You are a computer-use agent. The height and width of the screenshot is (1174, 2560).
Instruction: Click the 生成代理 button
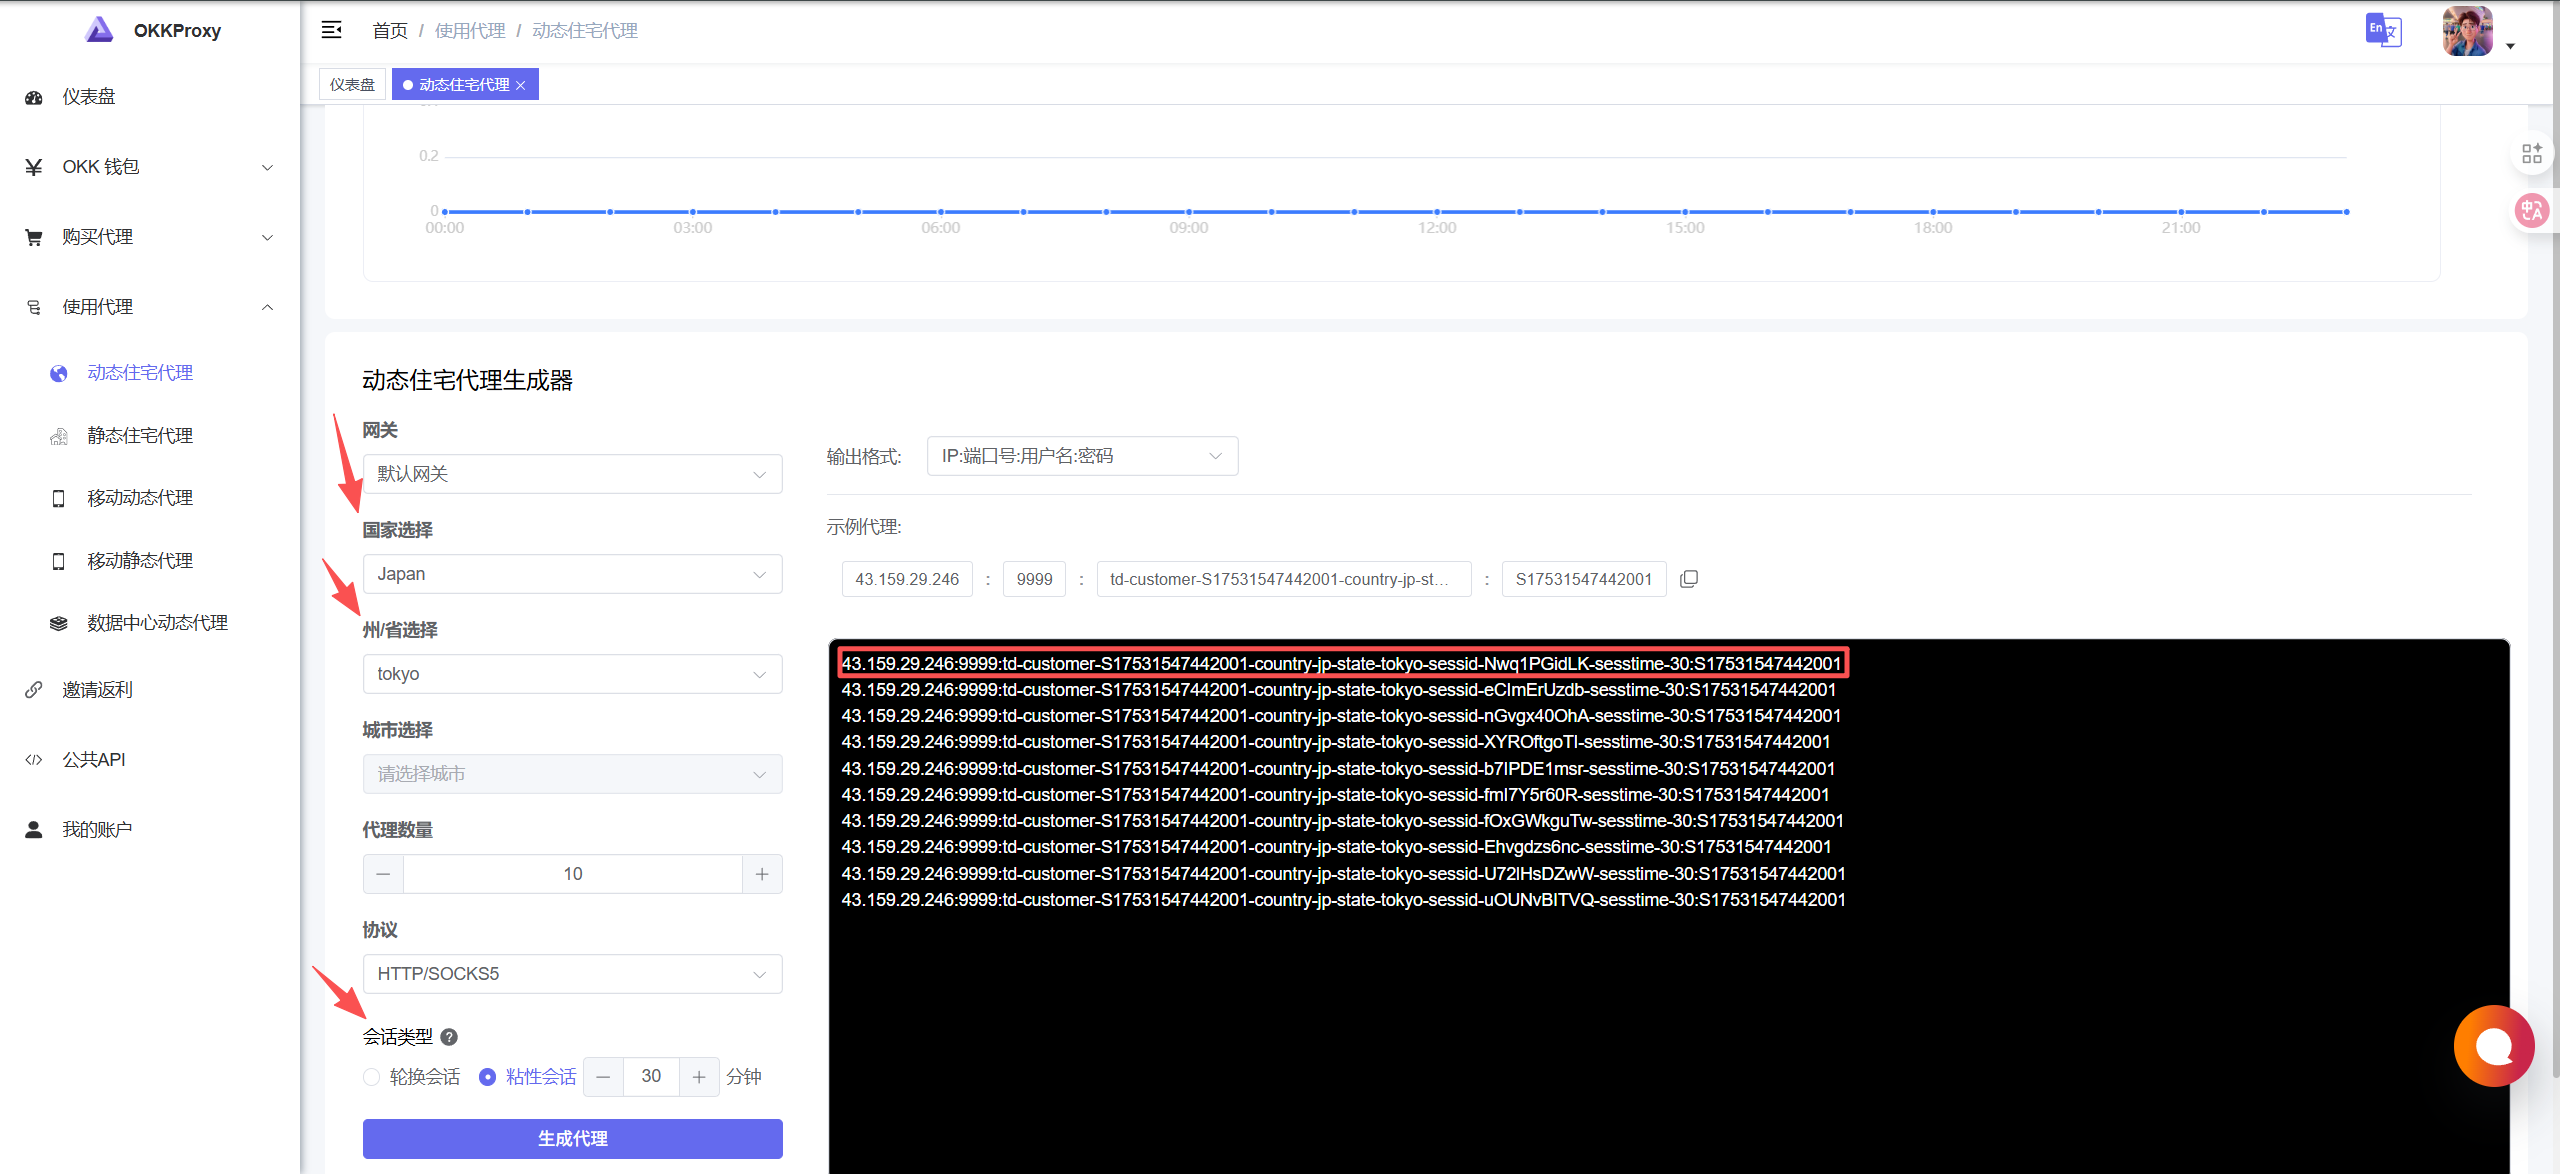572,1139
